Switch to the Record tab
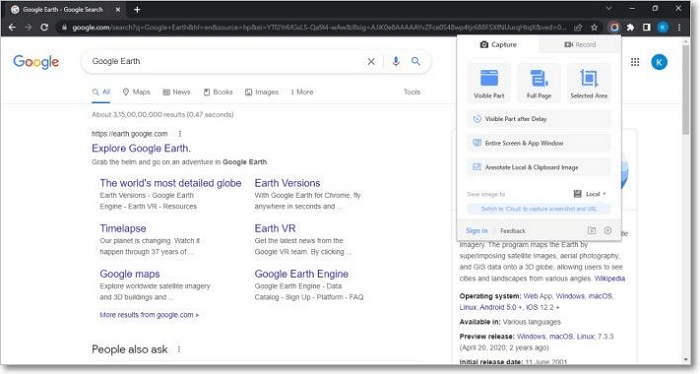The height and width of the screenshot is (374, 700). coord(580,45)
